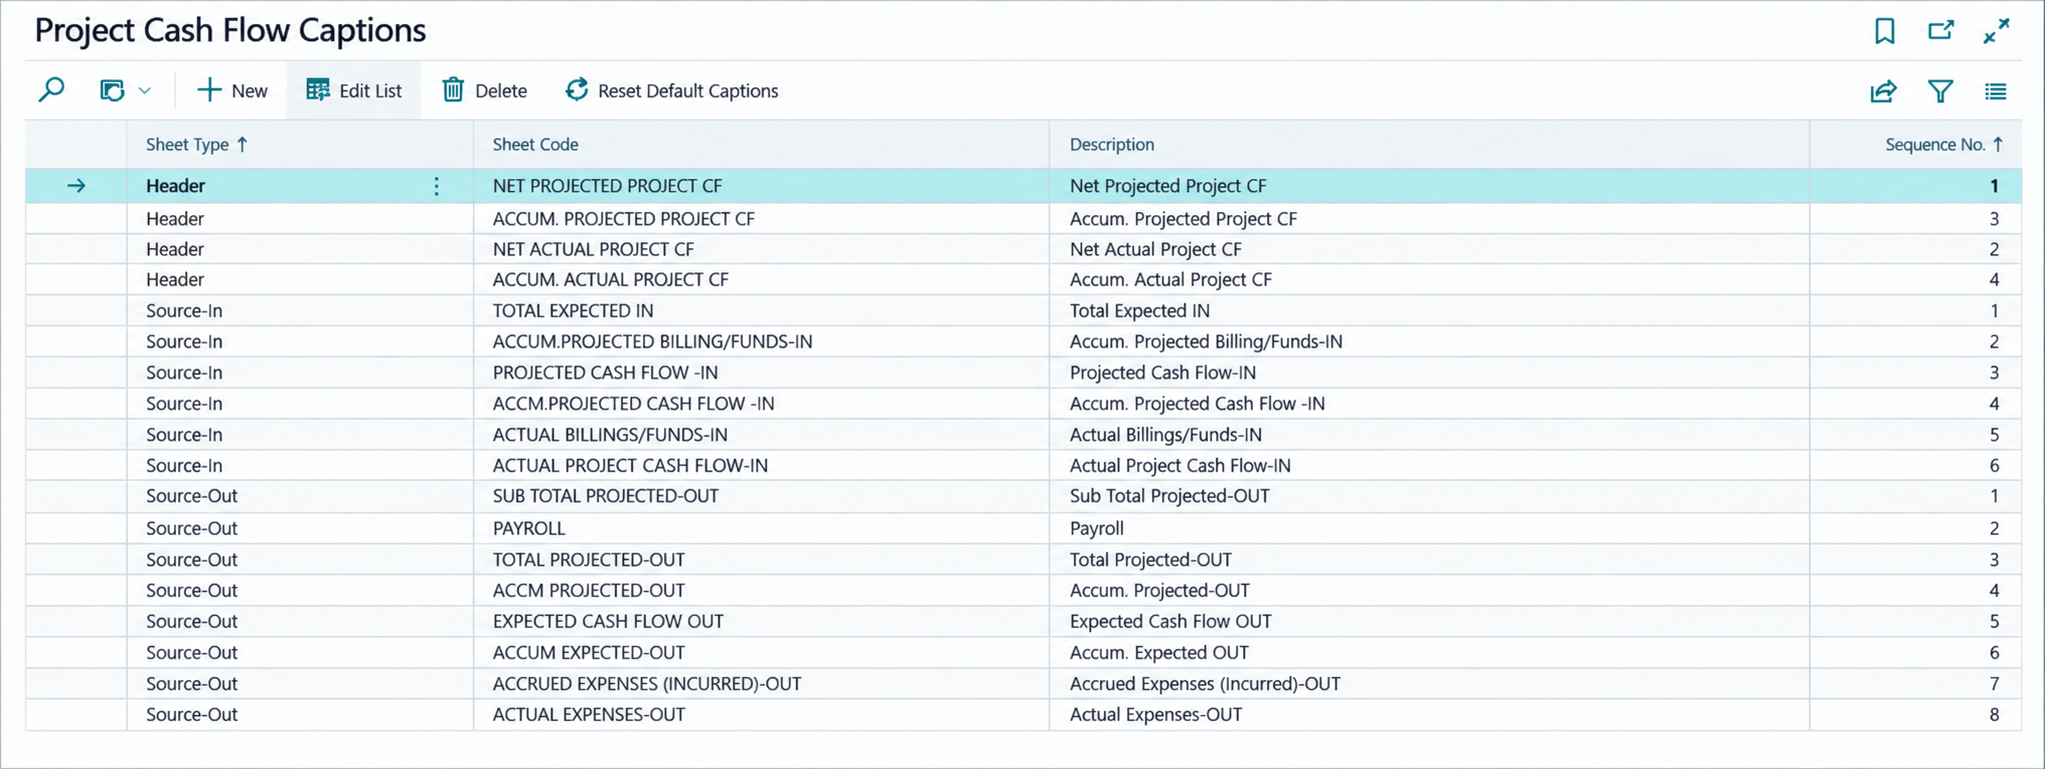The height and width of the screenshot is (769, 2045).
Task: Click the search magnifier icon
Action: click(x=51, y=90)
